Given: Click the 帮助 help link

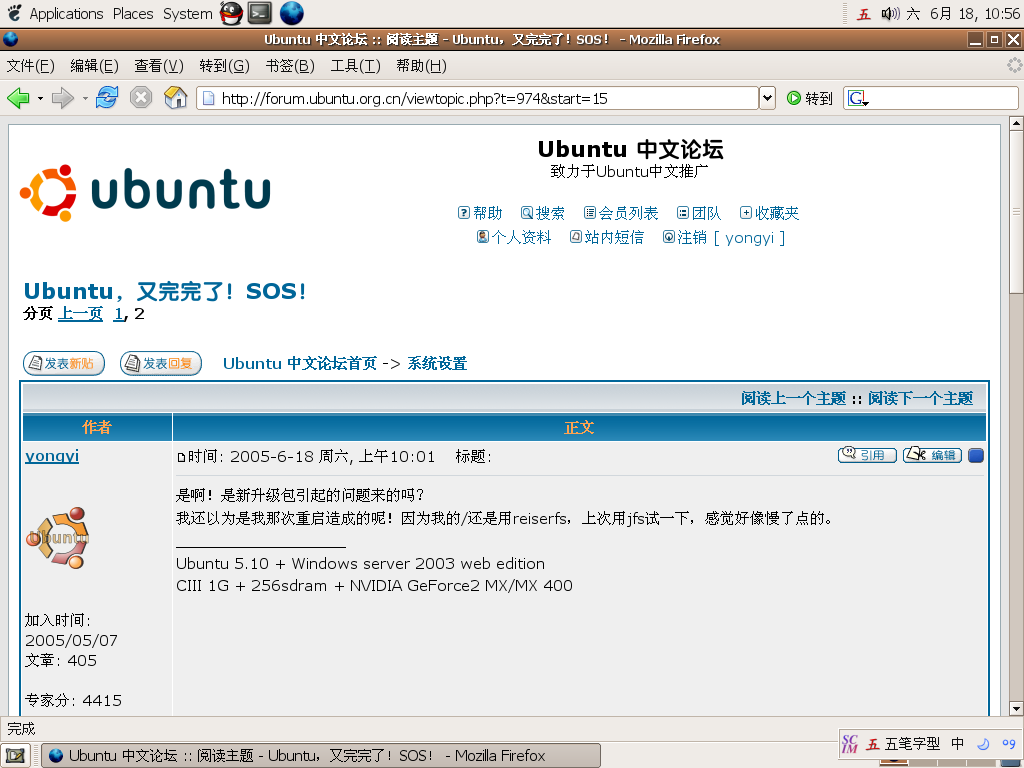Looking at the screenshot, I should pos(480,213).
